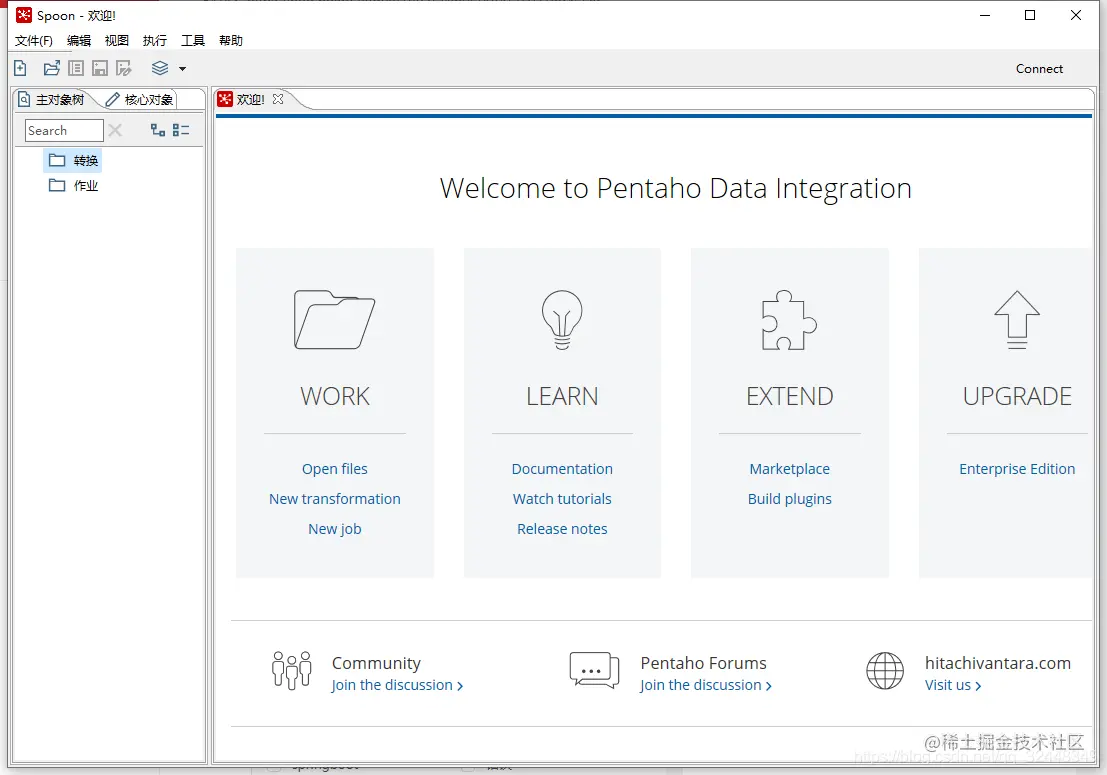Click the New file toolbar icon

click(x=20, y=68)
